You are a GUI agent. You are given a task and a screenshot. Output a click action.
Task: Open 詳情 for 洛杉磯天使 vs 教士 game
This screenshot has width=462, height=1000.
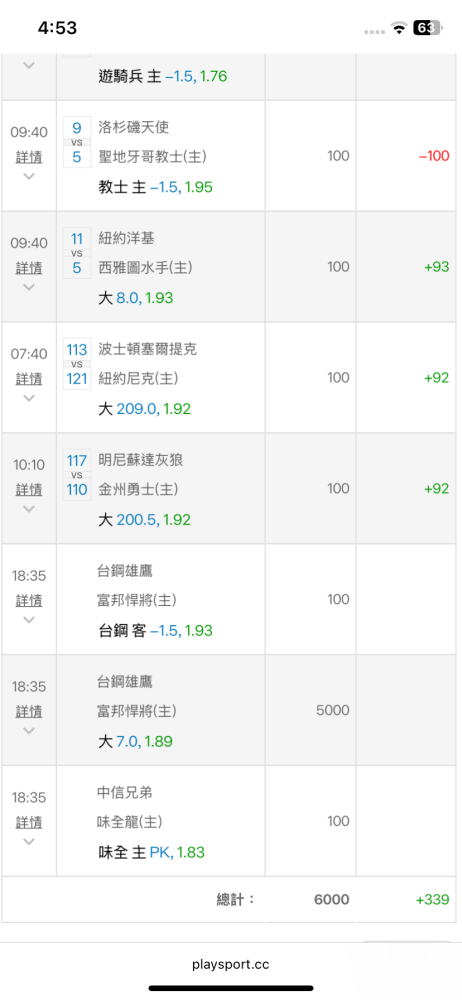tap(29, 156)
